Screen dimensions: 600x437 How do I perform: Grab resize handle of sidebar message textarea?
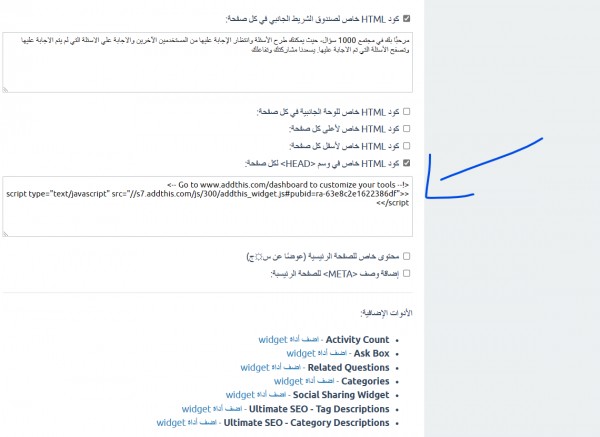tap(6, 93)
